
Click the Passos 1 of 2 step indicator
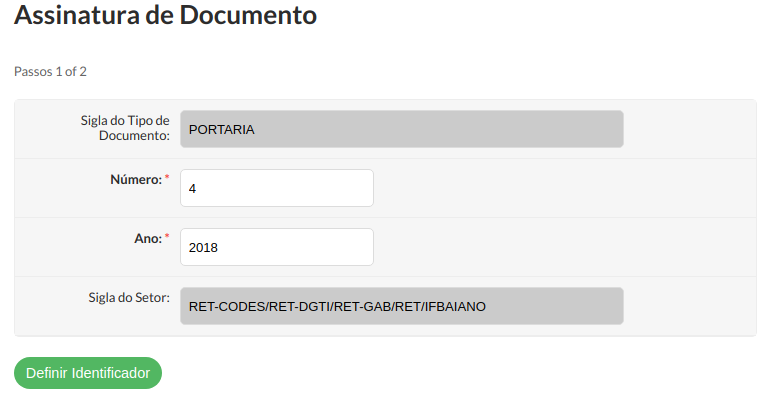pyautogui.click(x=51, y=72)
